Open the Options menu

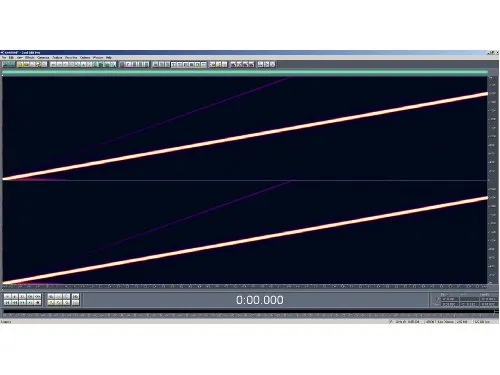[x=85, y=58]
